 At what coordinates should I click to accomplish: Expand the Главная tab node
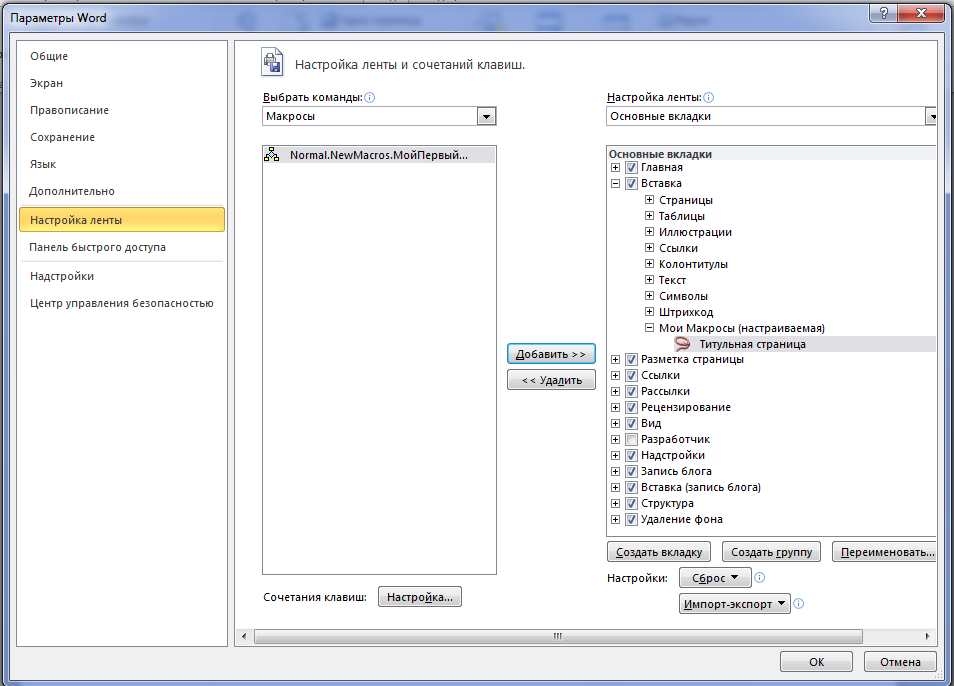[x=616, y=167]
